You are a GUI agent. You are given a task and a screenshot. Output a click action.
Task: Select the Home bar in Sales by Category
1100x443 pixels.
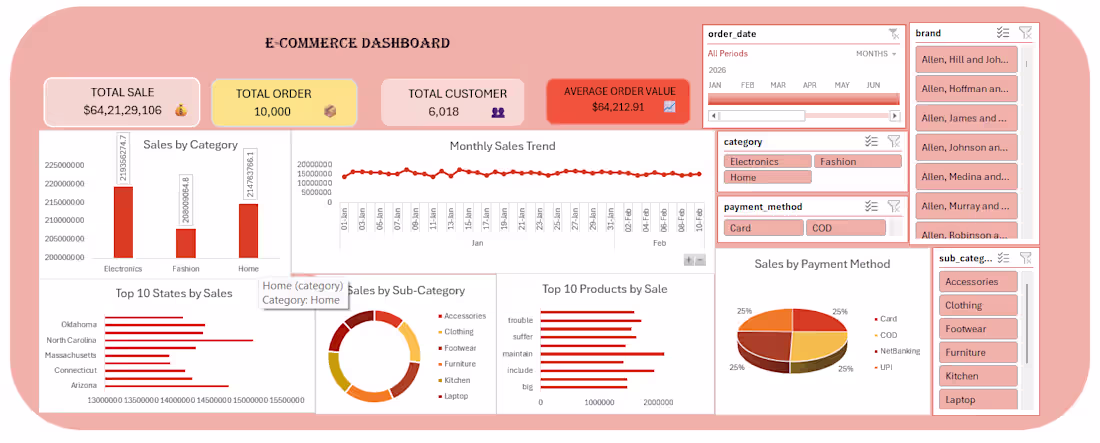pos(248,231)
